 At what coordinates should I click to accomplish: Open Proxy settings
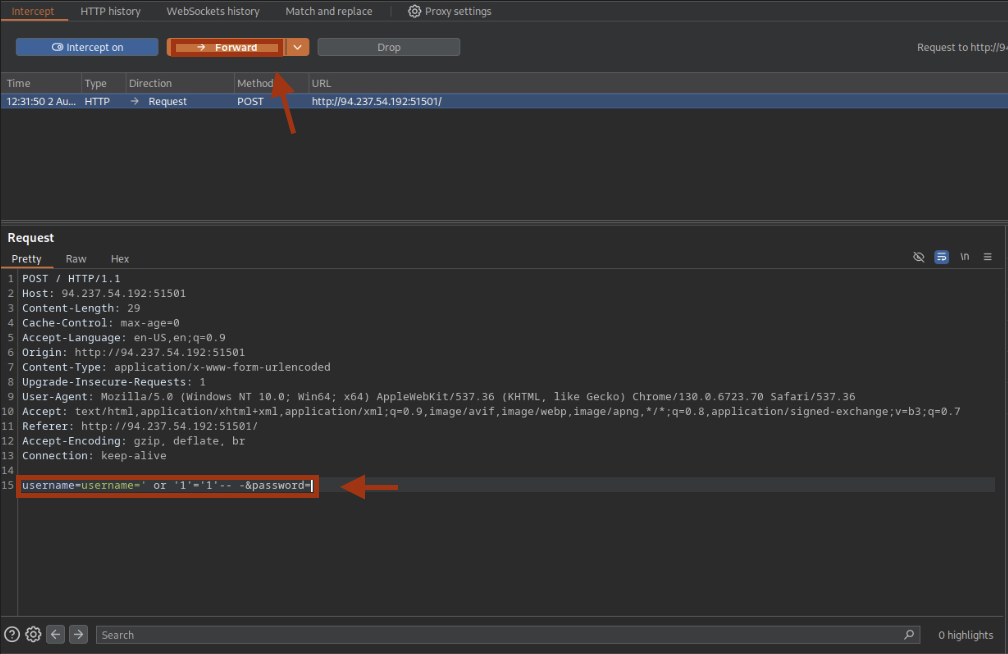449,11
